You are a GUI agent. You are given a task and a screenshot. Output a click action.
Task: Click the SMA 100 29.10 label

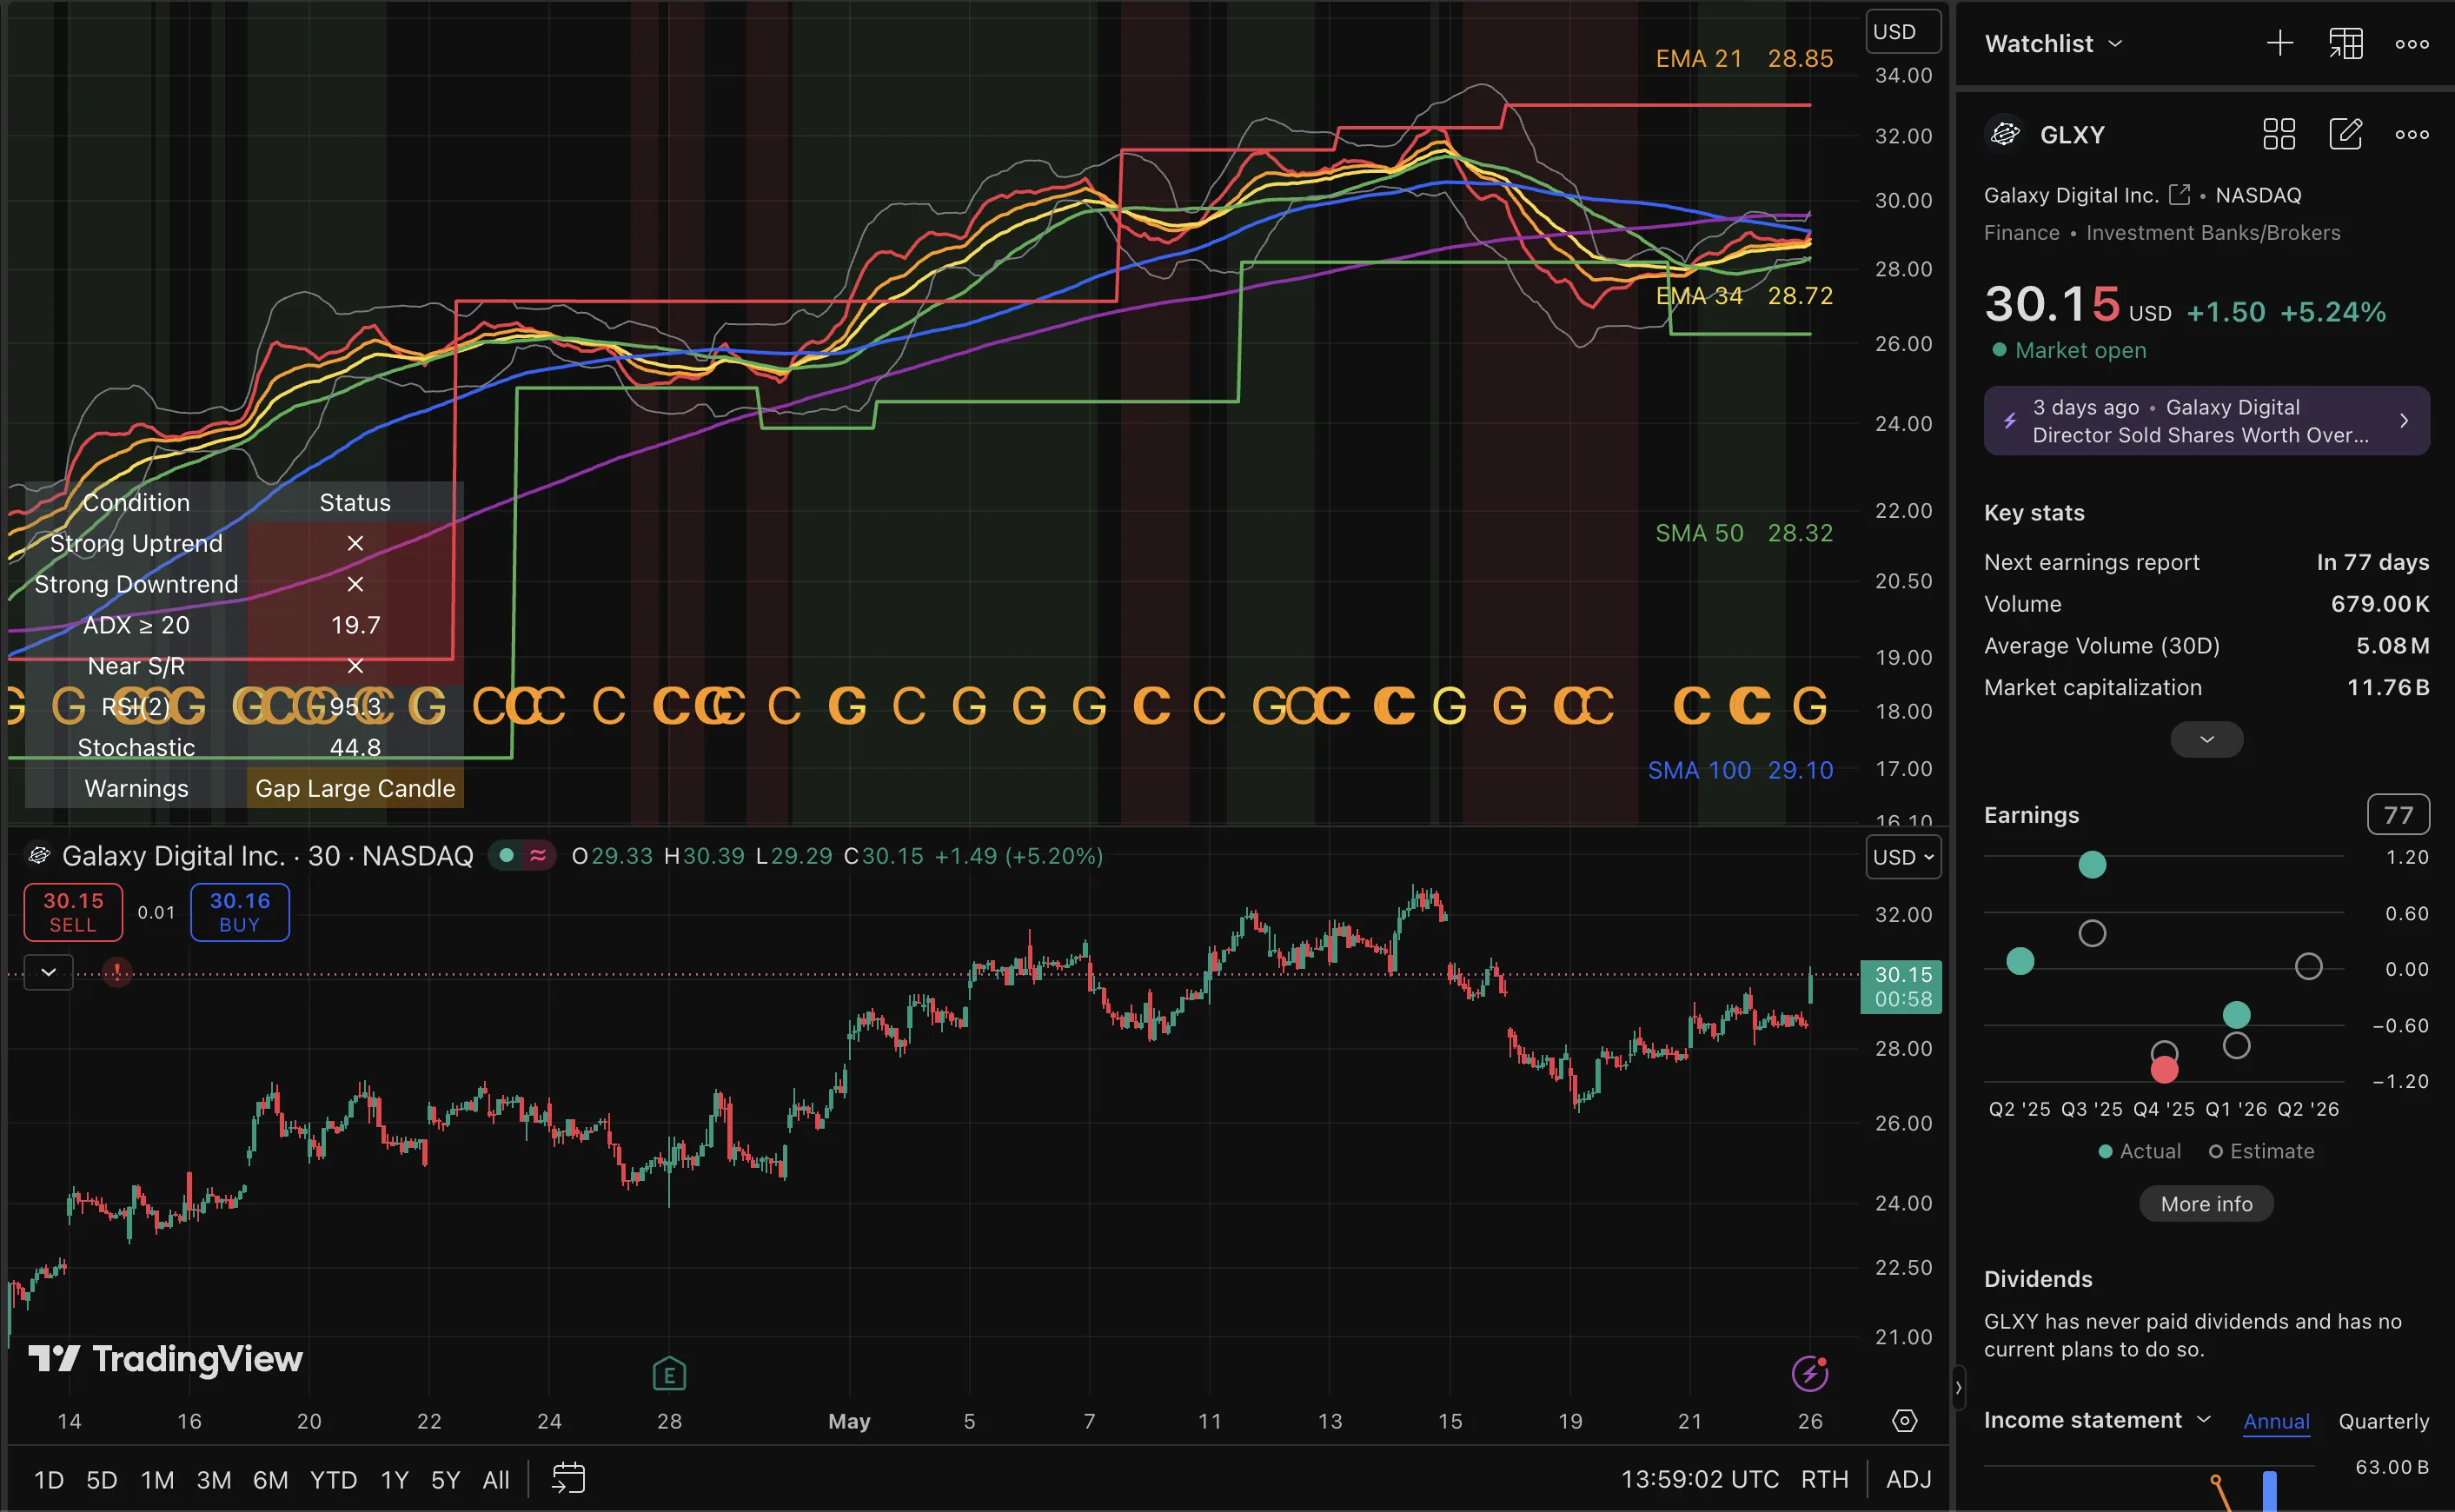pyautogui.click(x=1740, y=770)
